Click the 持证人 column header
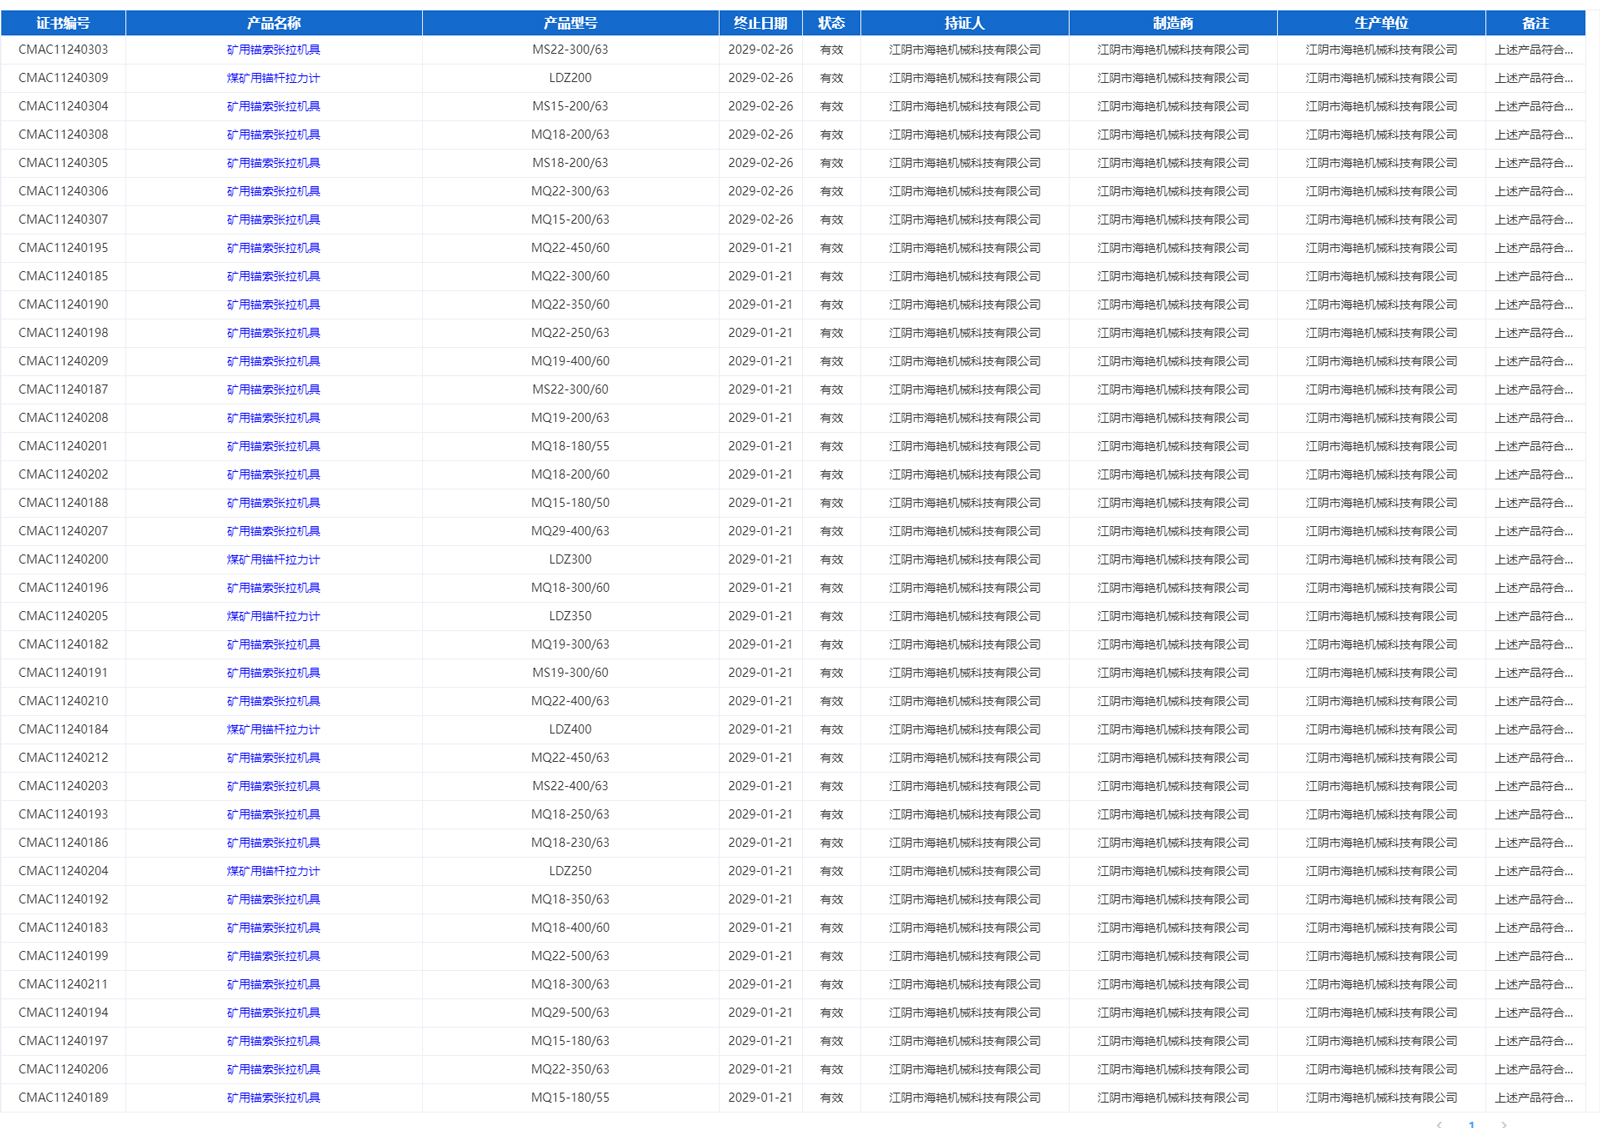Image resolution: width=1600 pixels, height=1128 pixels. (964, 23)
